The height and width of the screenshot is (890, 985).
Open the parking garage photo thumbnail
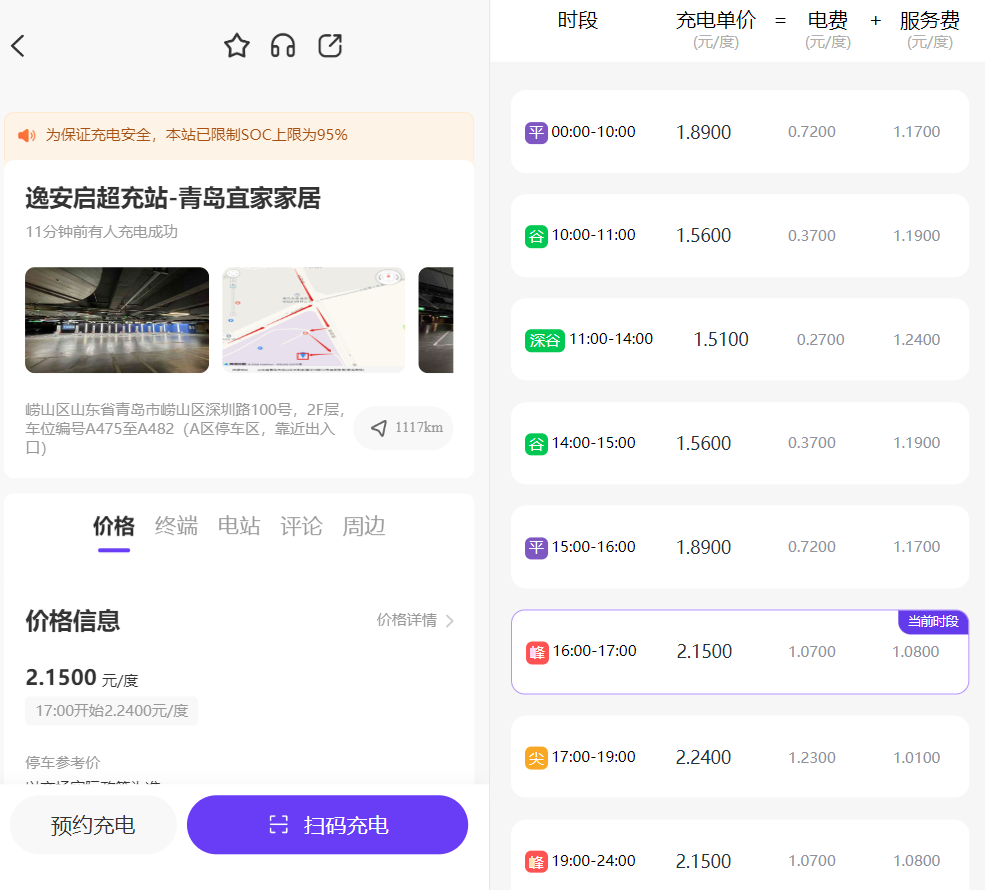coord(117,320)
